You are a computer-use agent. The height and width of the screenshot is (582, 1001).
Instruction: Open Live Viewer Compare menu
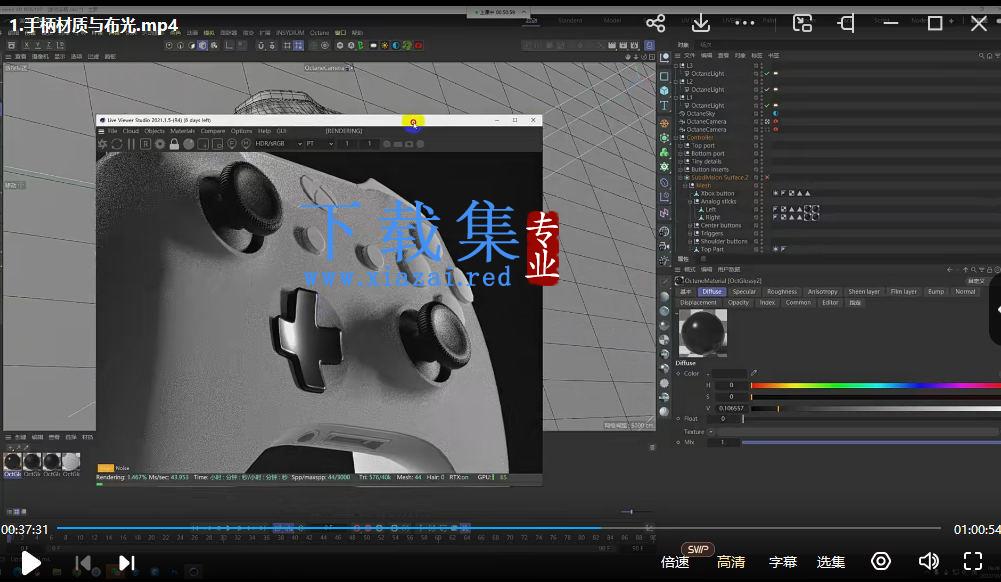pos(213,131)
